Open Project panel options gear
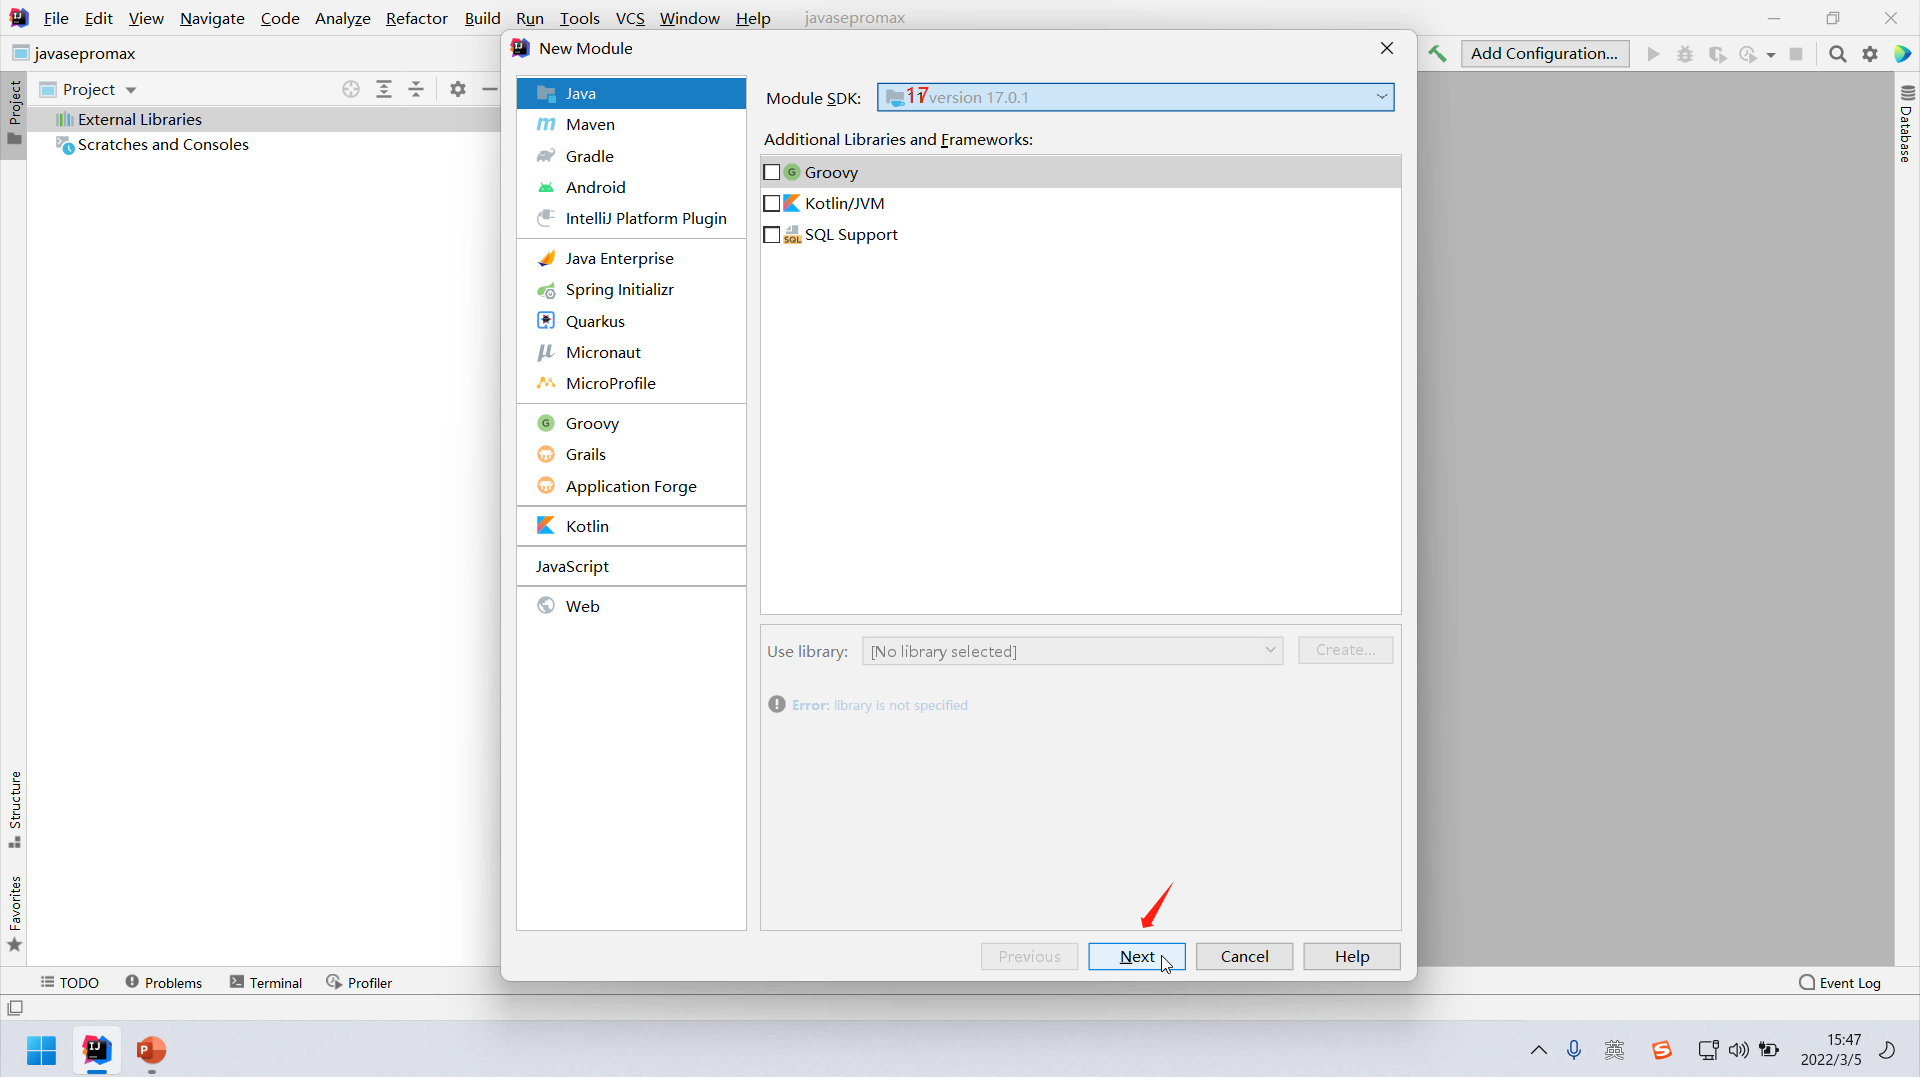1920x1077 pixels. pyautogui.click(x=458, y=89)
